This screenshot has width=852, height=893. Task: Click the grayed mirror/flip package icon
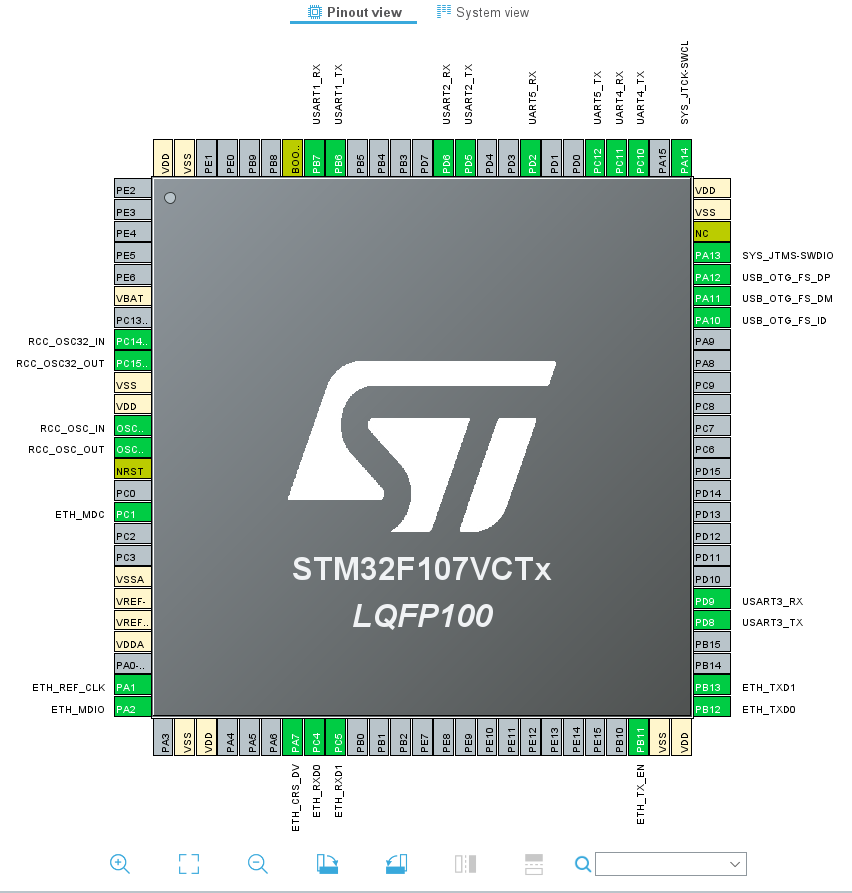(465, 863)
